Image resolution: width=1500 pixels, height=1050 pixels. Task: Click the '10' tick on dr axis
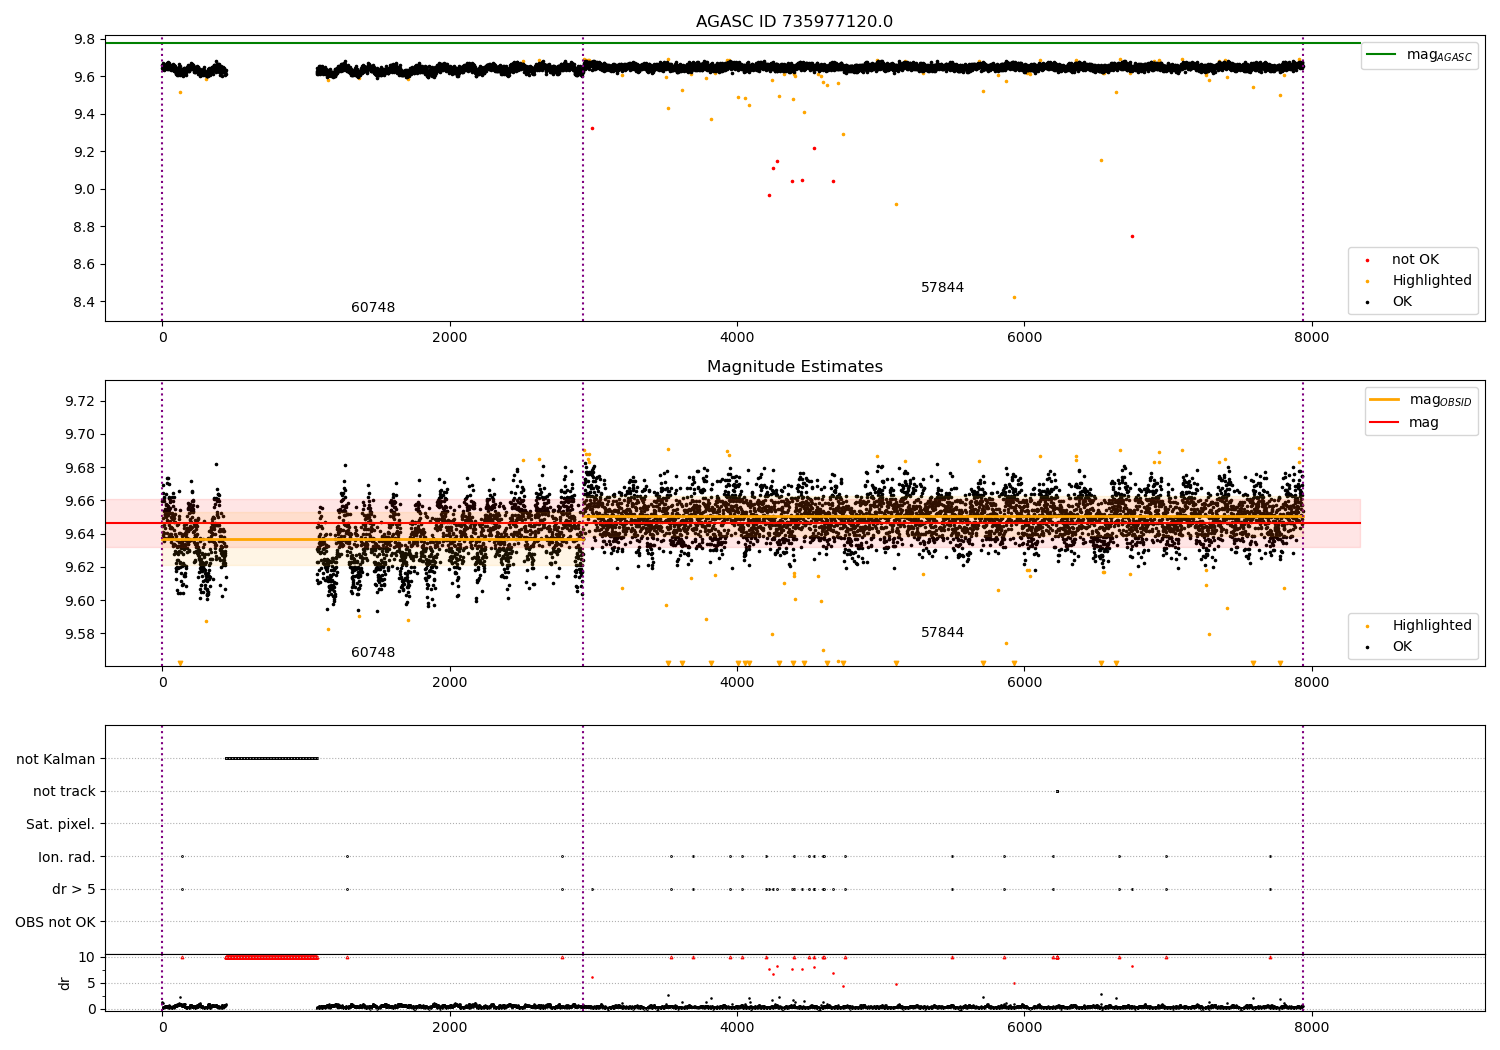point(87,958)
